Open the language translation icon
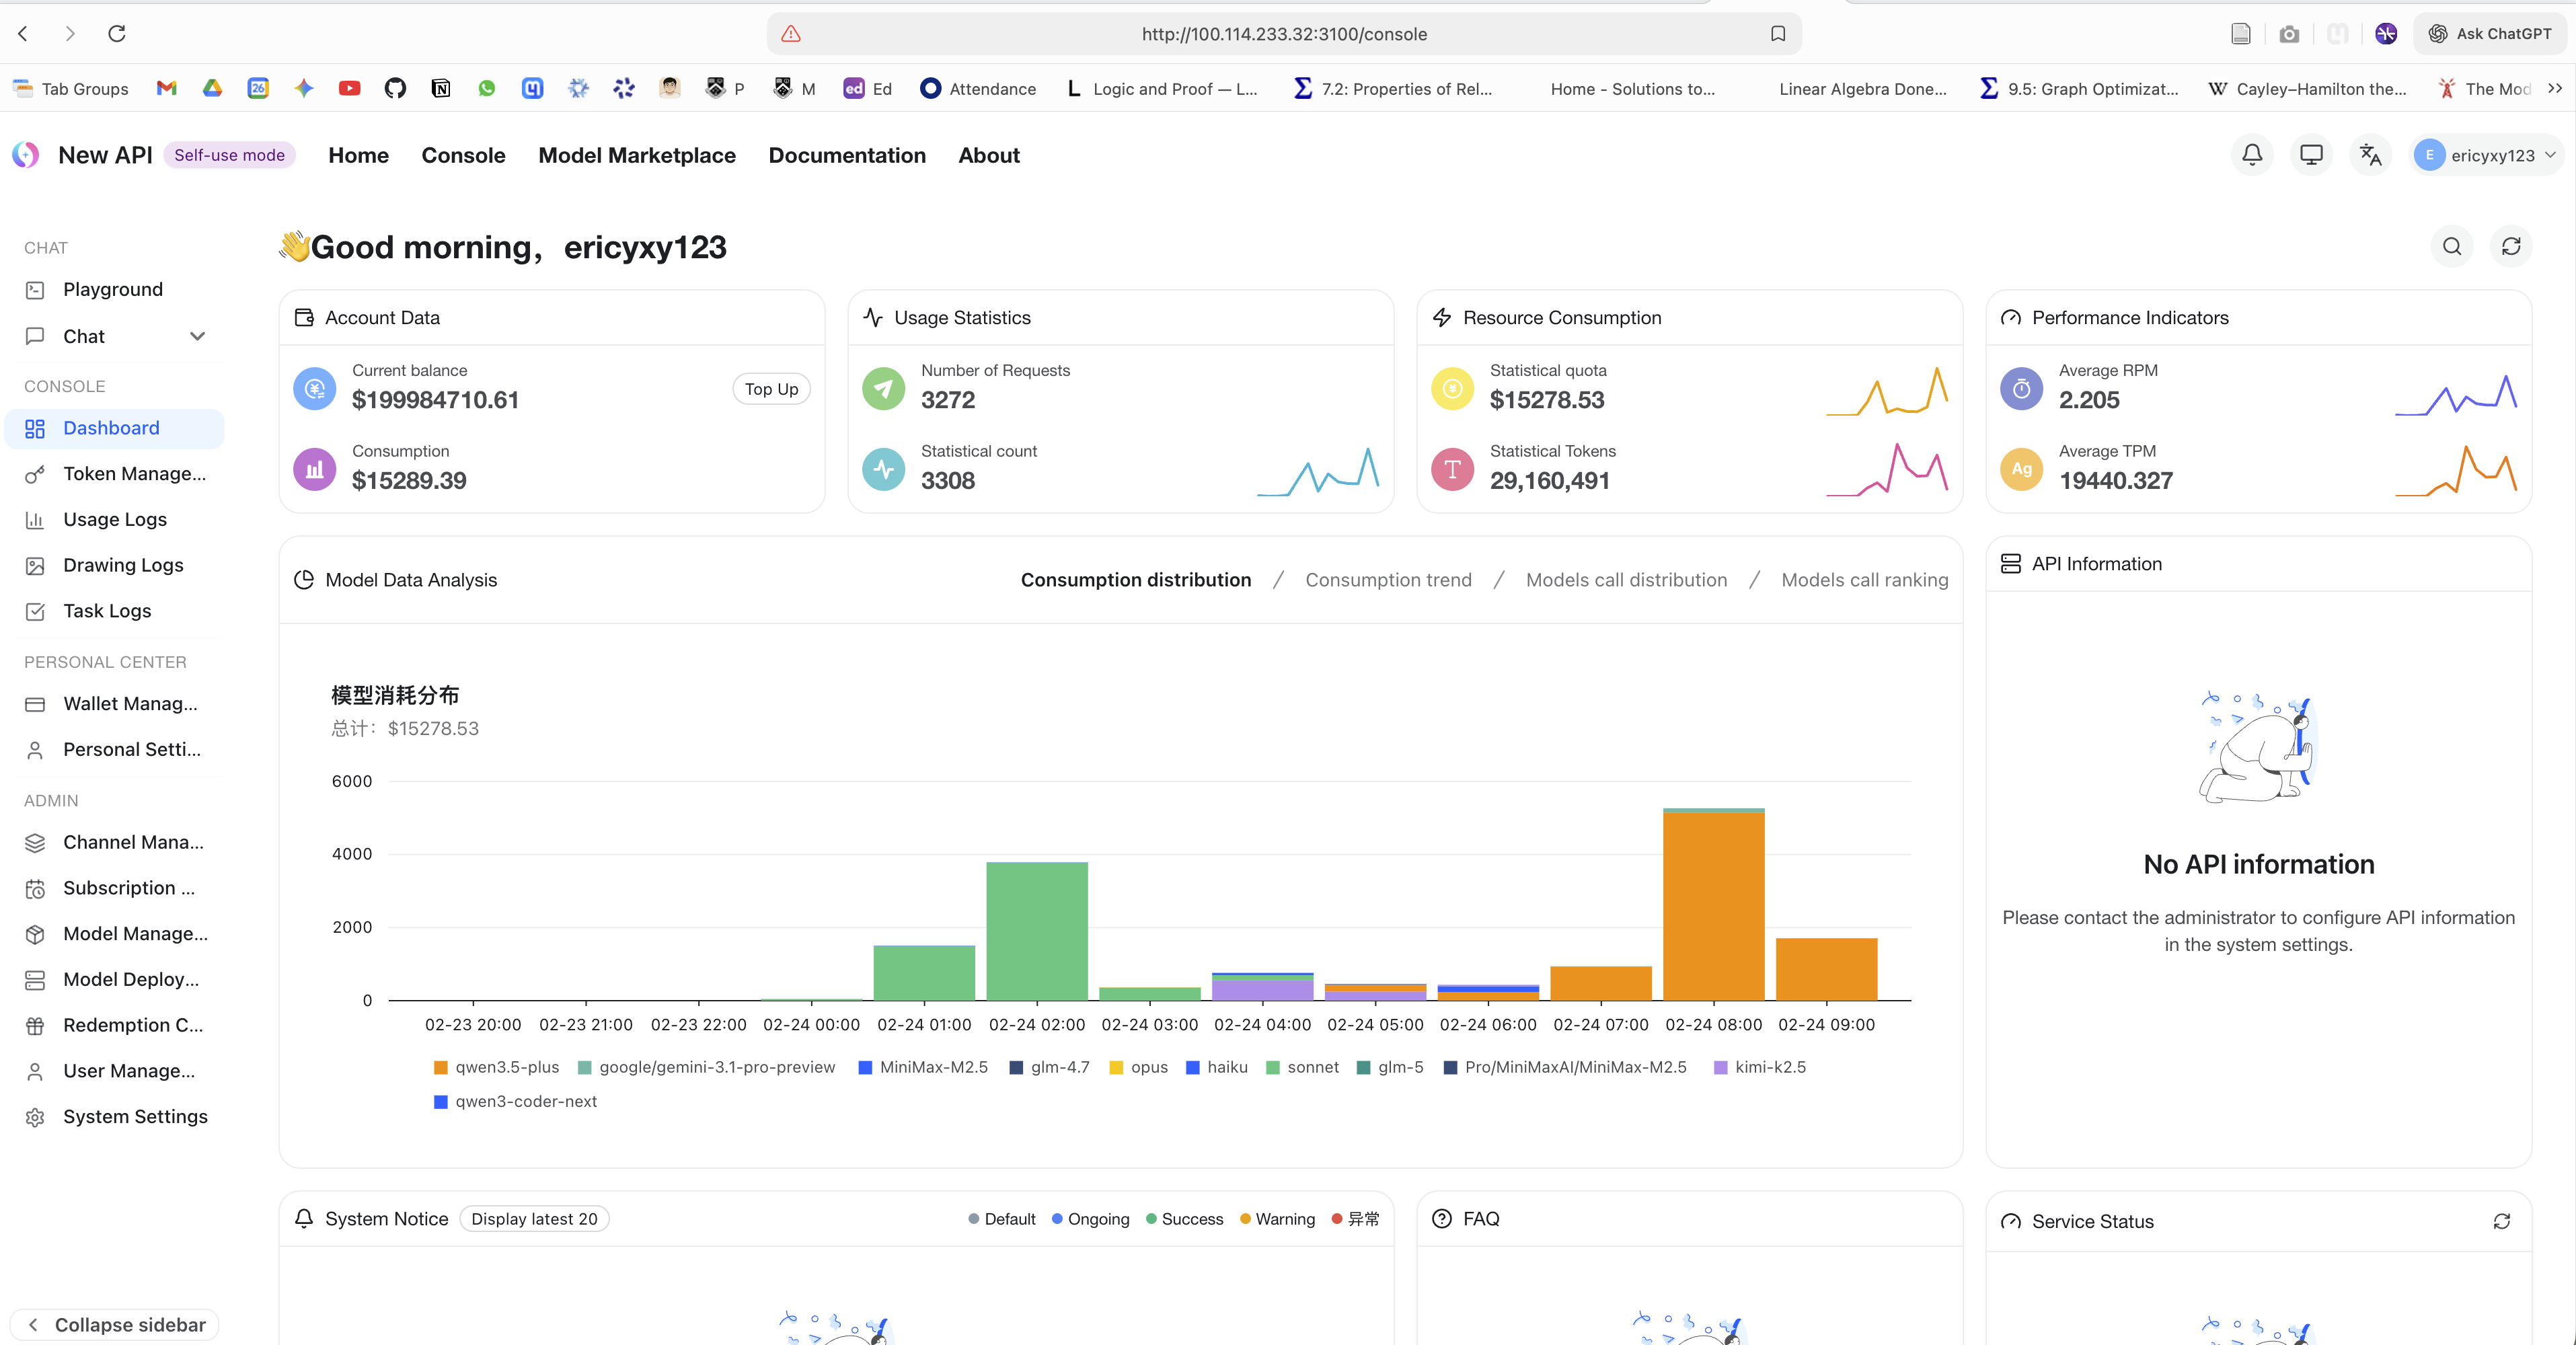This screenshot has height=1345, width=2576. tap(2370, 155)
